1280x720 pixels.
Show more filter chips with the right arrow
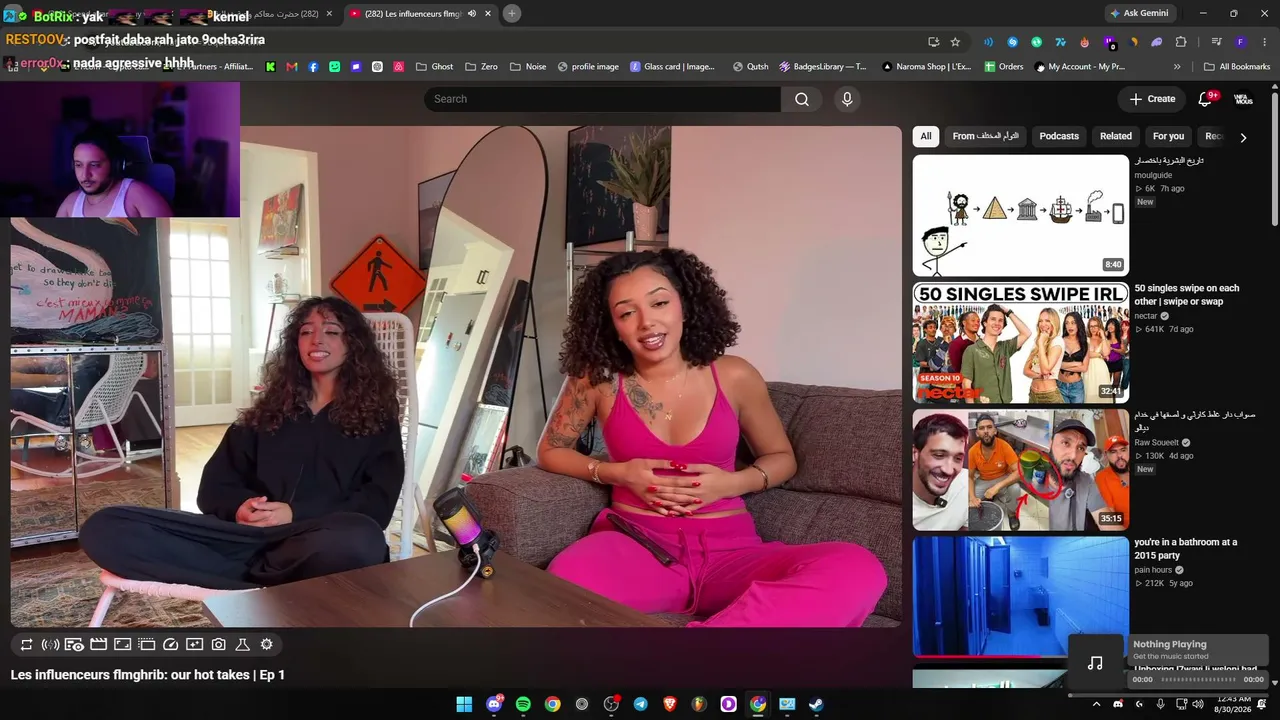[x=1243, y=137]
